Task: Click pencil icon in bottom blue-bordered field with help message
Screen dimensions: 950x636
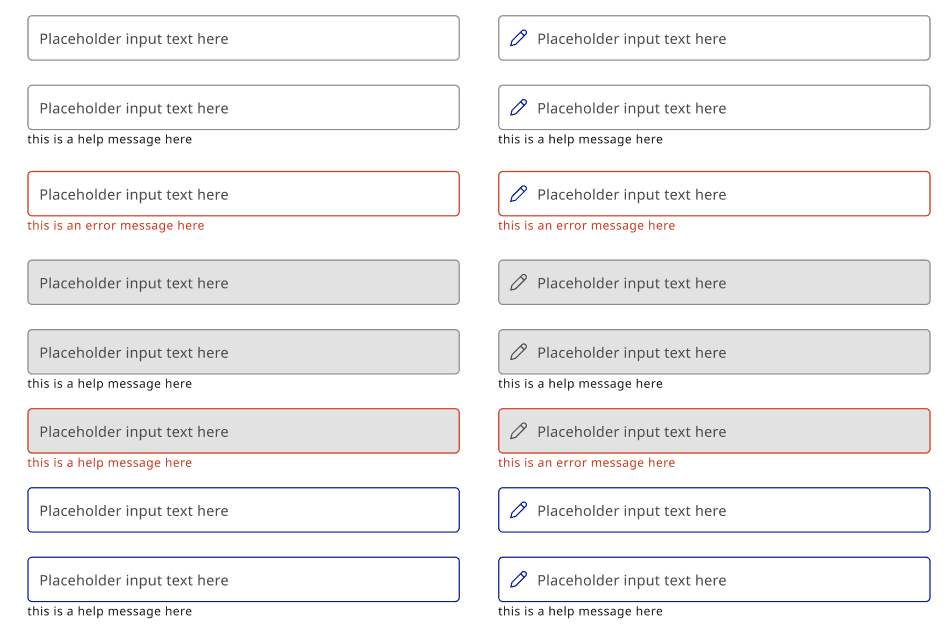Action: [519, 580]
